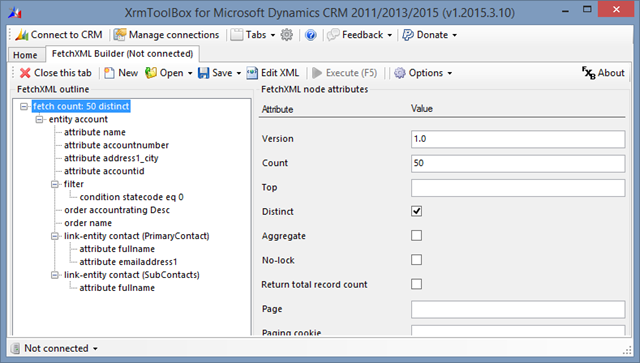The width and height of the screenshot is (640, 363).
Task: Collapse the entity account node
Action: pyautogui.click(x=40, y=120)
